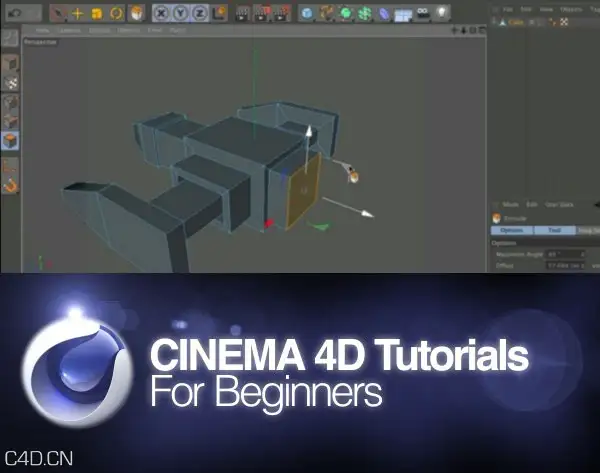Select the Move tool cross icon
Viewport: 600px width, 473px height.
tap(78, 14)
